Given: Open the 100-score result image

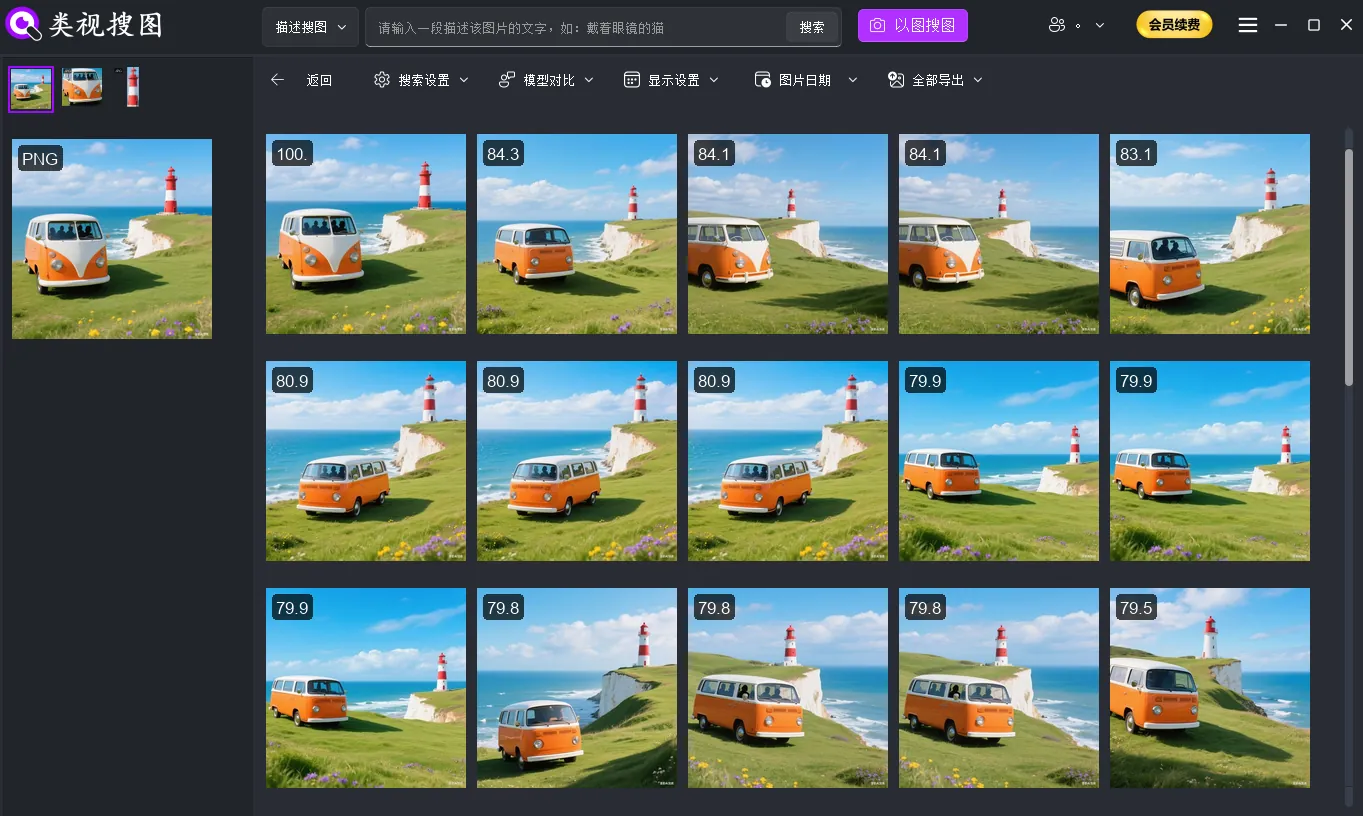Looking at the screenshot, I should [x=366, y=234].
